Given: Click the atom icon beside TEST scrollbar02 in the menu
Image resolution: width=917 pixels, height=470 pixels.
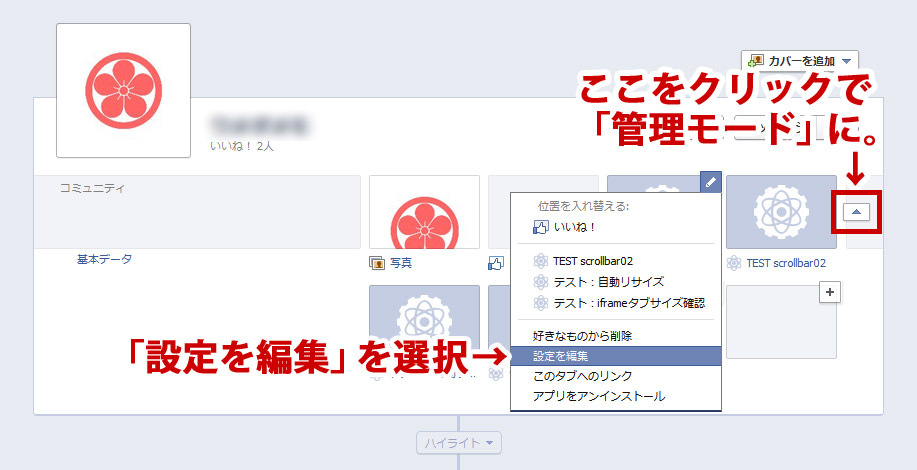Looking at the screenshot, I should click(x=541, y=261).
